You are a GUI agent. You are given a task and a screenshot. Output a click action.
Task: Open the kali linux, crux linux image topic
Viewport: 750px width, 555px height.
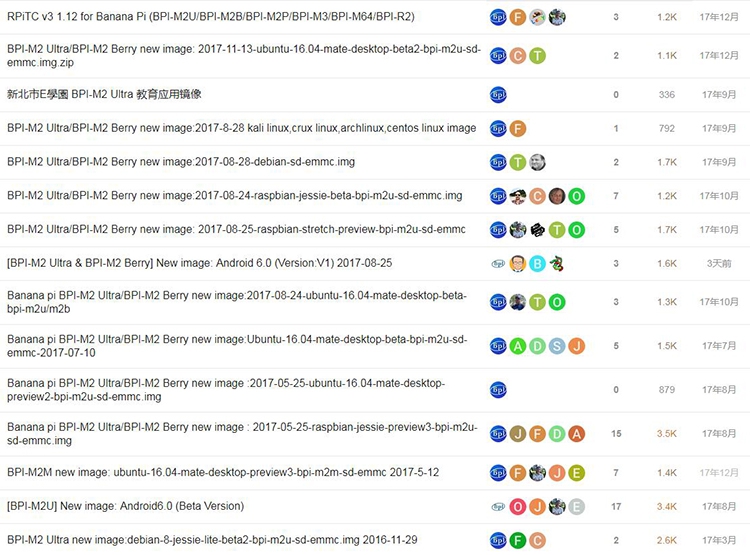pyautogui.click(x=242, y=128)
